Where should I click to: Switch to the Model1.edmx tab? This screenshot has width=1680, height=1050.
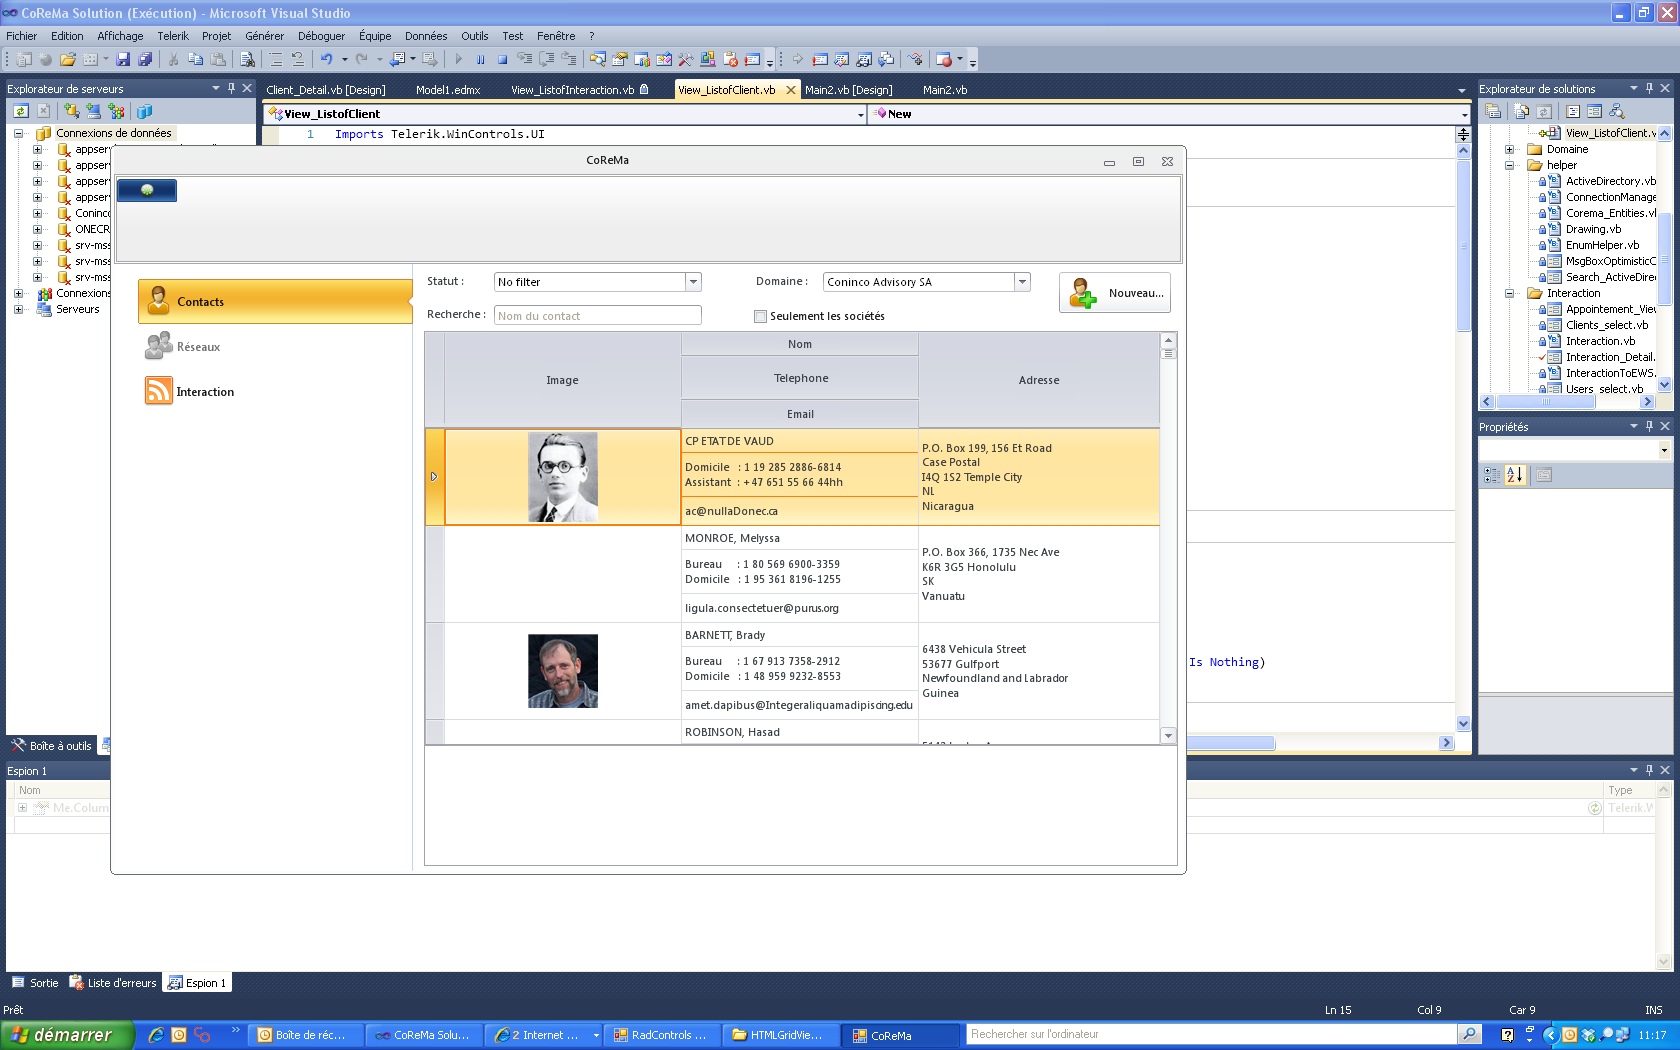pos(448,90)
